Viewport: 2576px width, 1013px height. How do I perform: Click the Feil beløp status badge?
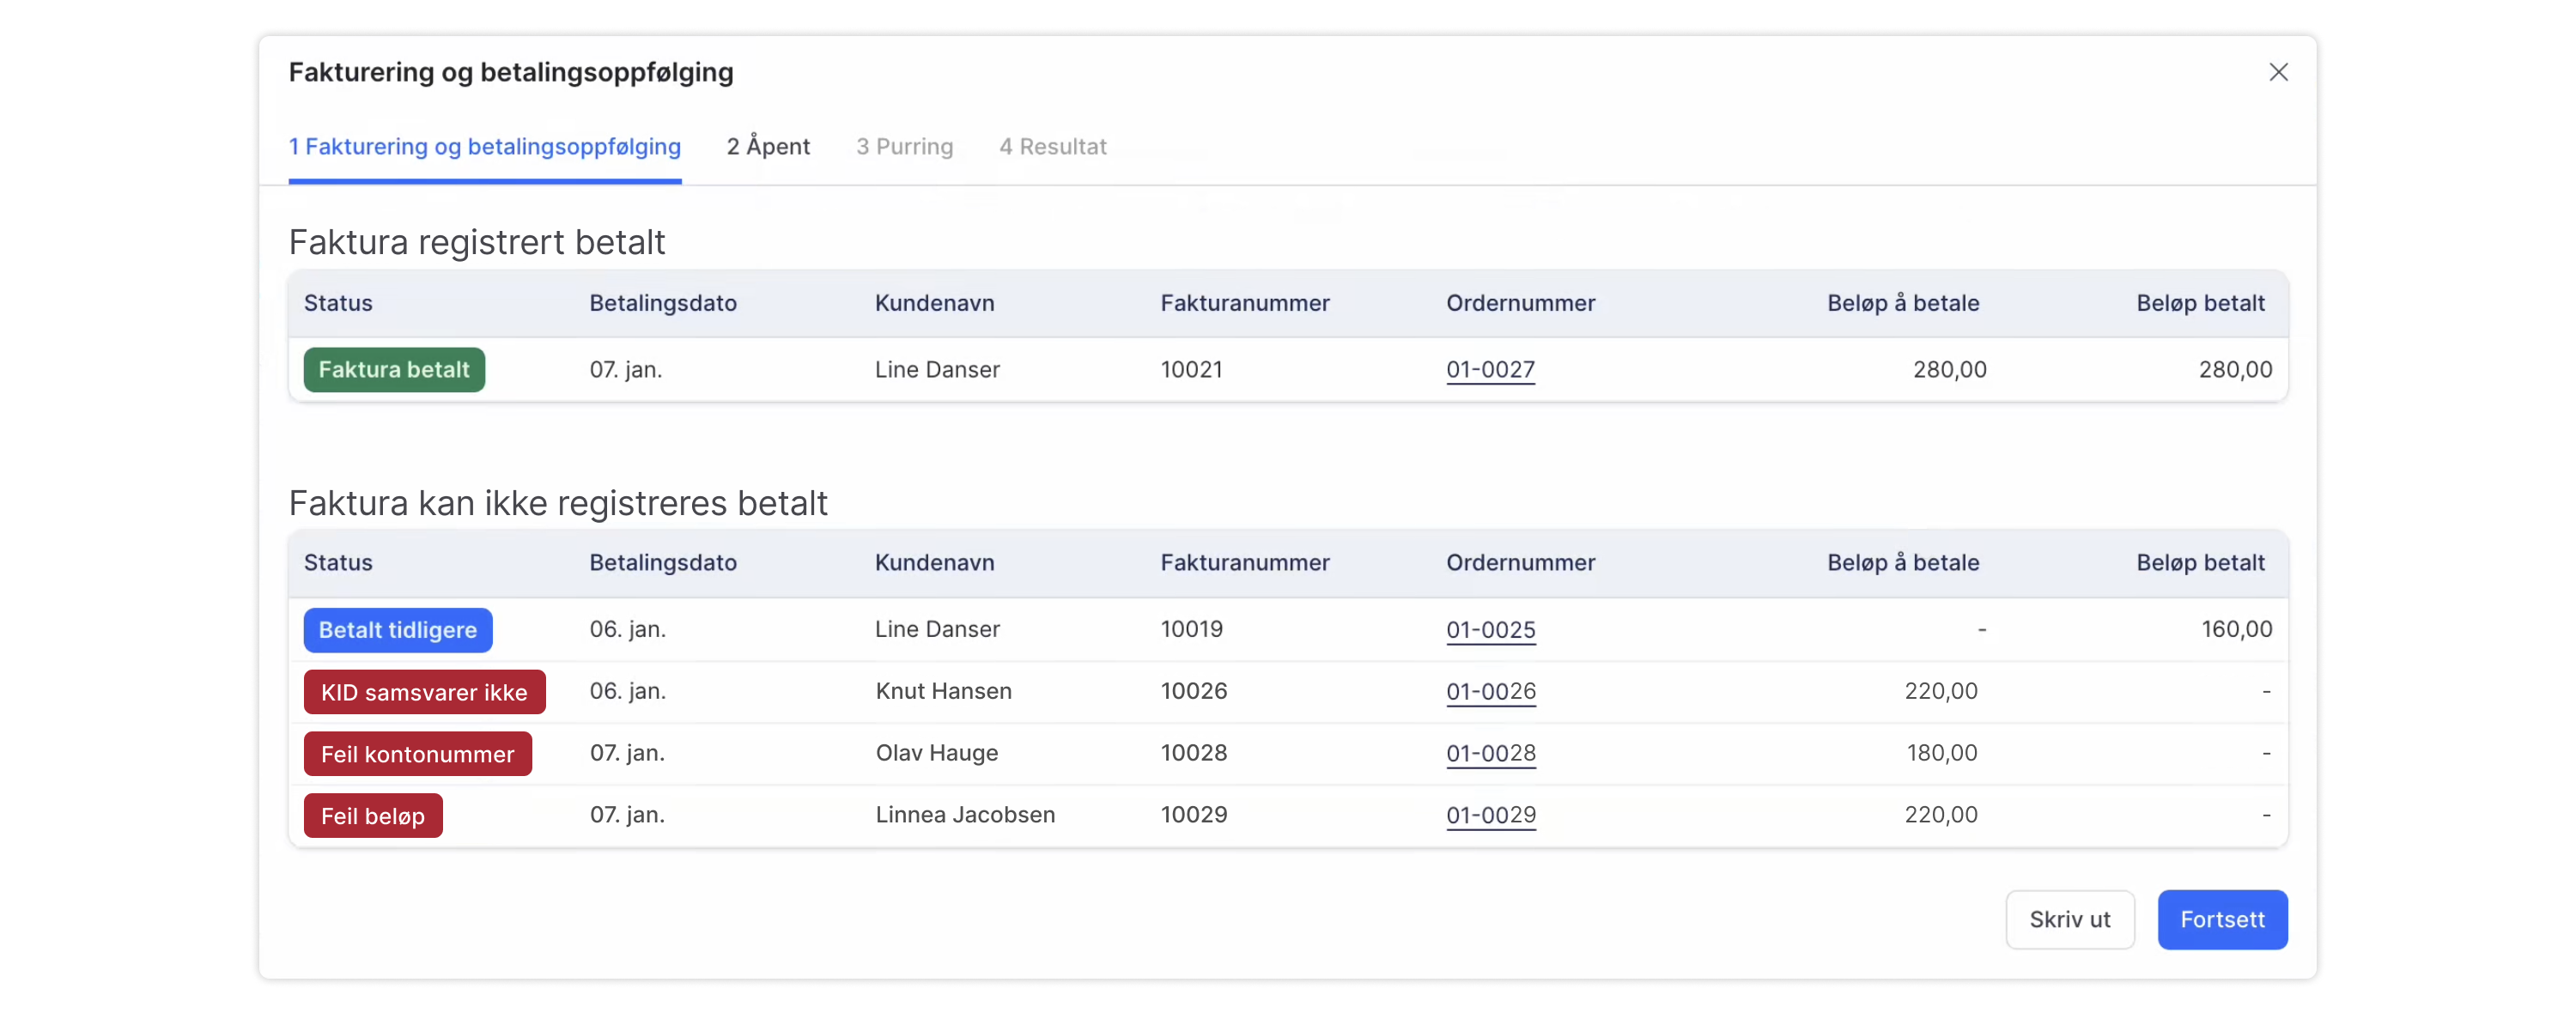[x=373, y=816]
